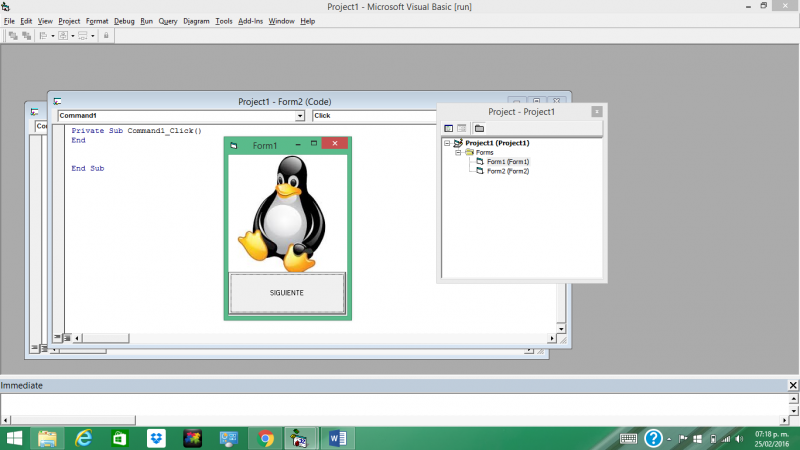The image size is (800, 450).
Task: Click the Form1 window system icon
Action: tap(234, 145)
